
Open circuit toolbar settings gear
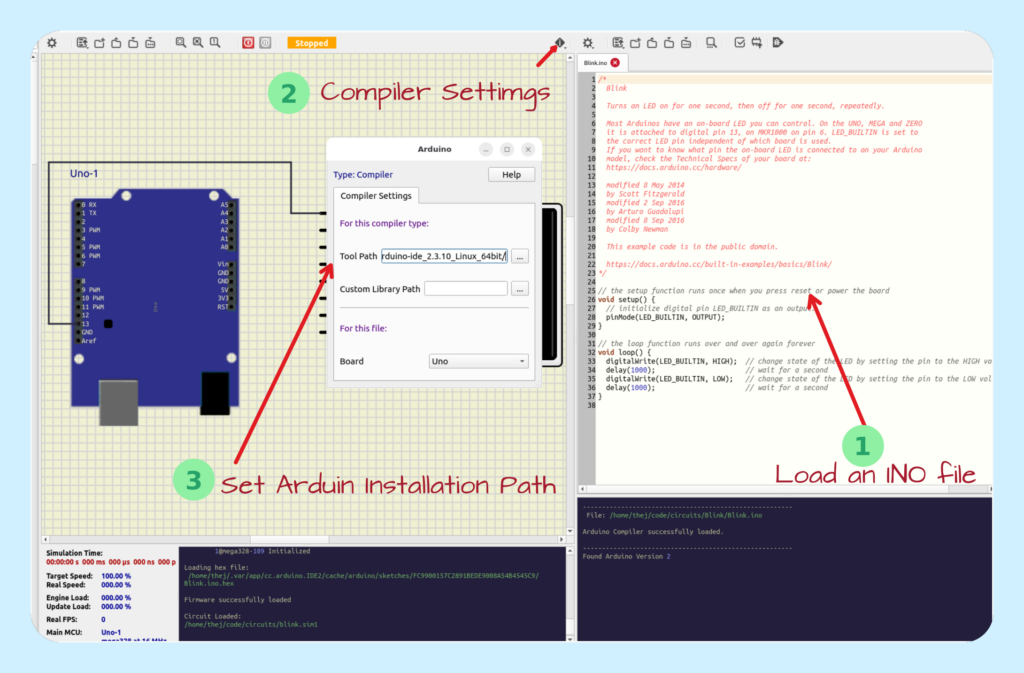click(x=52, y=43)
